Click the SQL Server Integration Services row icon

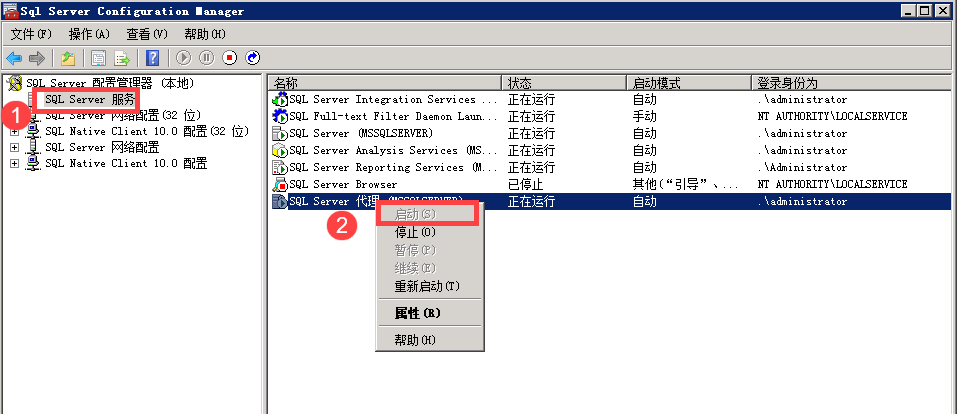pos(280,100)
